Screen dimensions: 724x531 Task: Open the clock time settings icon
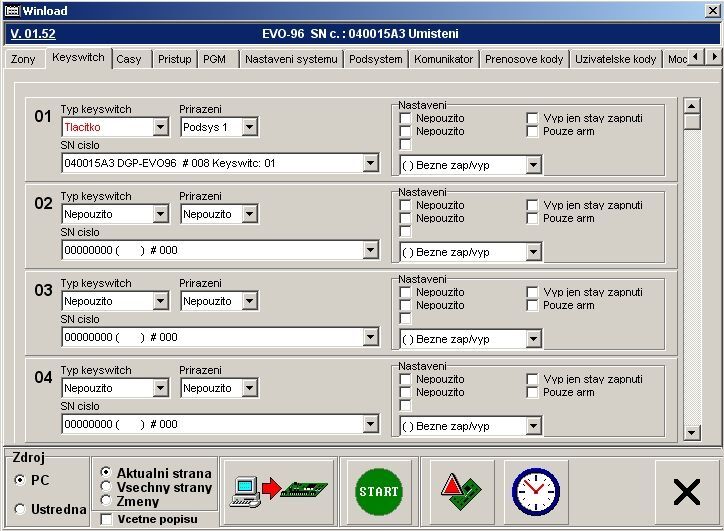[x=536, y=491]
